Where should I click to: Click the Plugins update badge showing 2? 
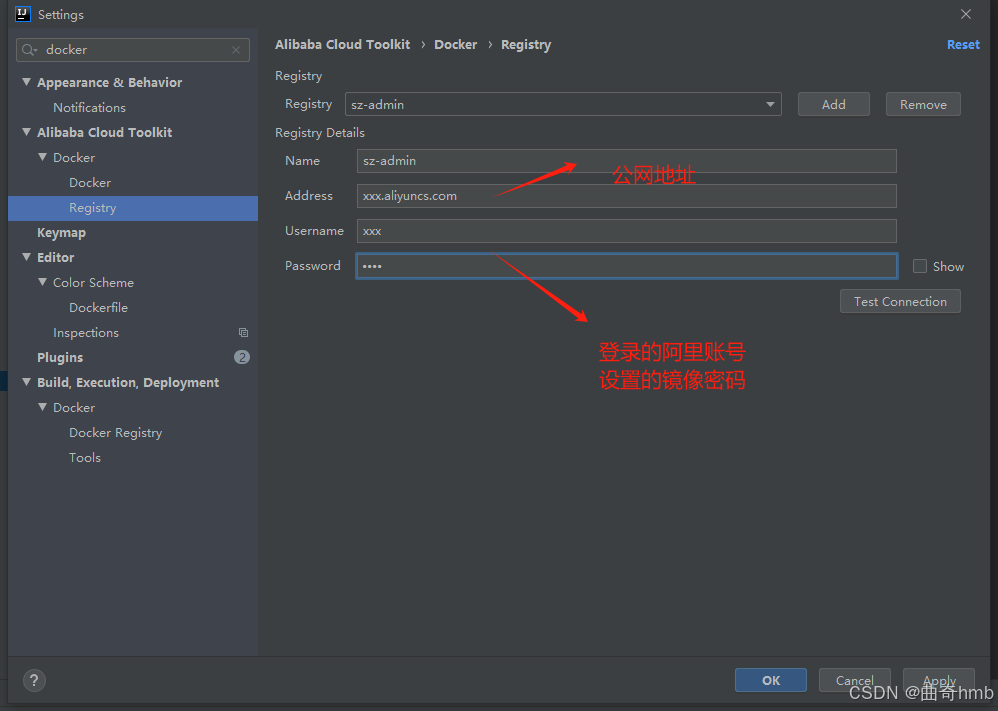[x=242, y=357]
